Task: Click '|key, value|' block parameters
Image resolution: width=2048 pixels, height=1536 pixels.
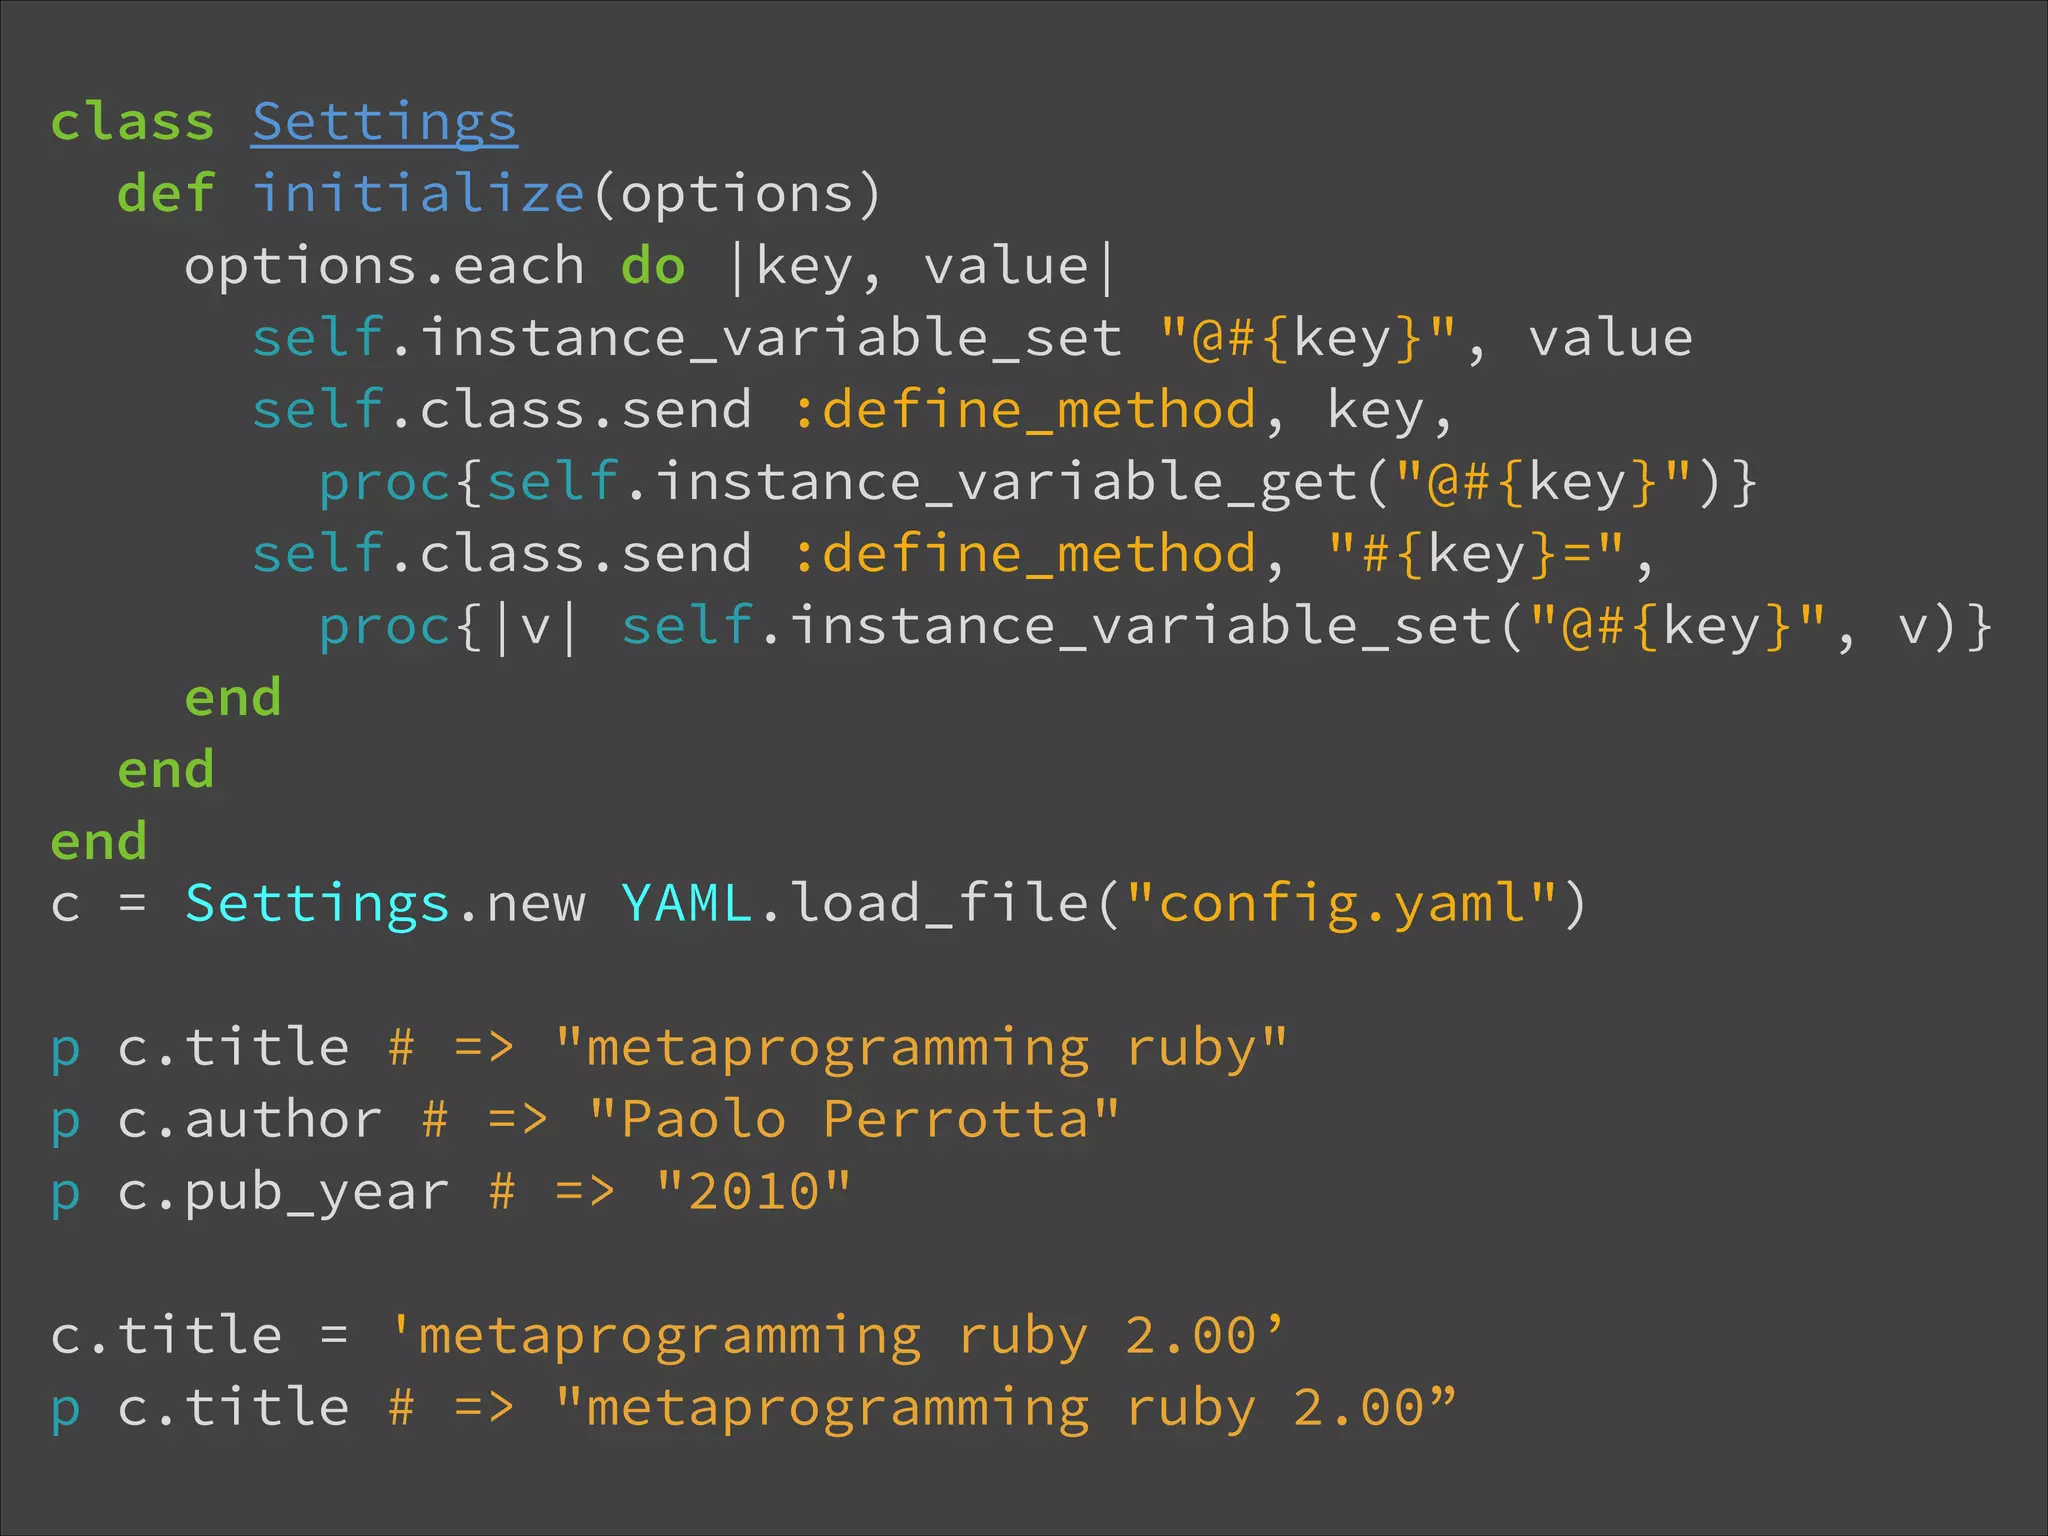Action: pyautogui.click(x=921, y=266)
